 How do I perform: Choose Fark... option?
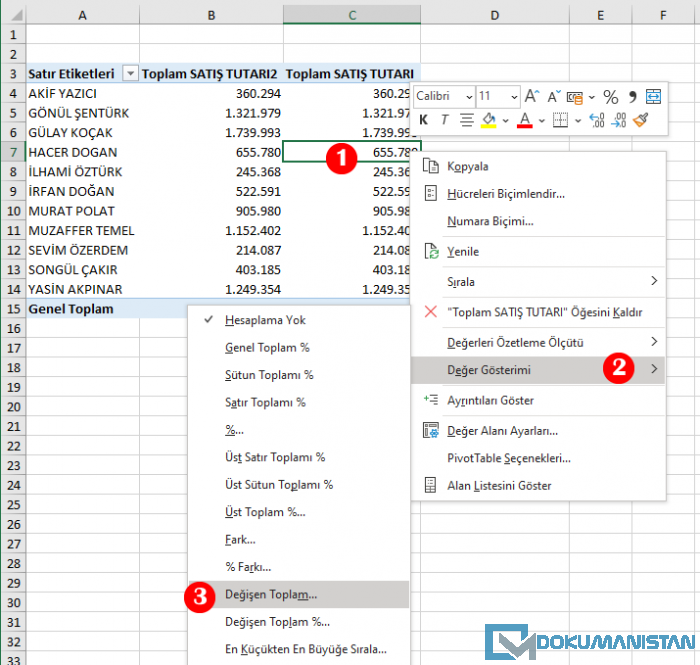tap(240, 540)
